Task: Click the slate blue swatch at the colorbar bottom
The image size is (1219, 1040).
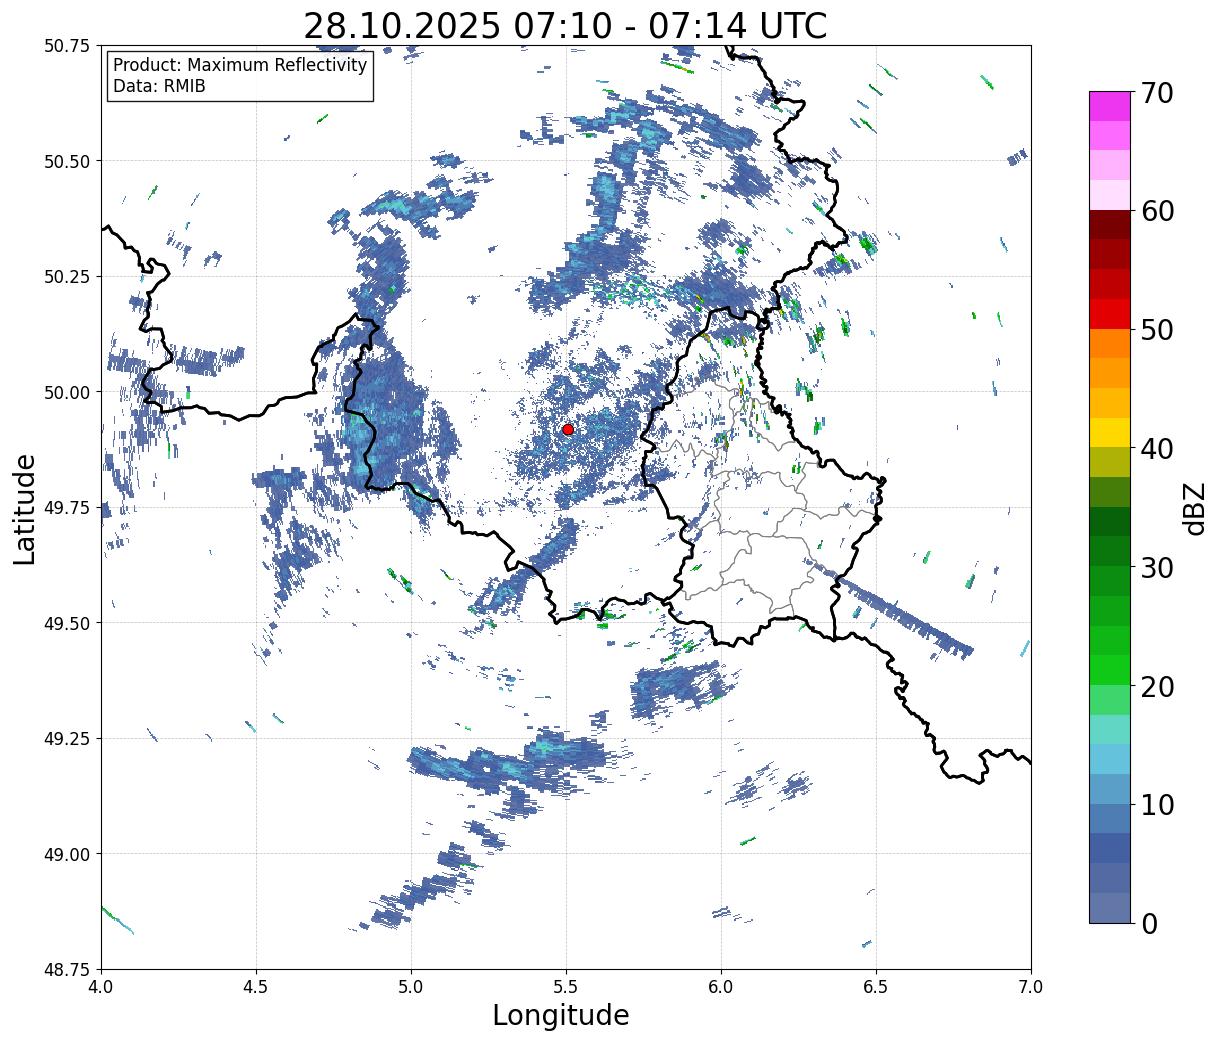Action: tap(1110, 908)
